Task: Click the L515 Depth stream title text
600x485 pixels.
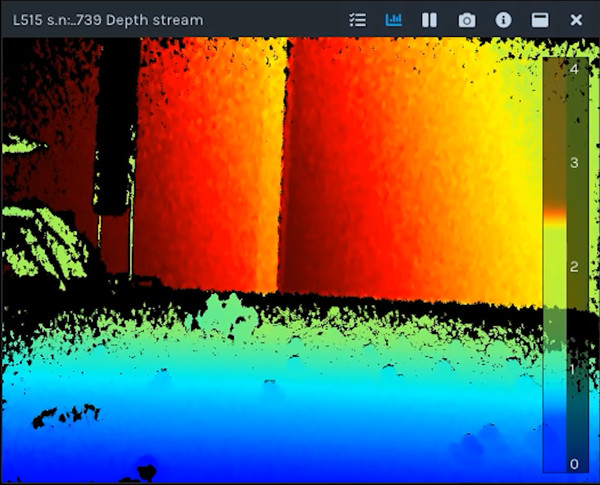Action: (x=108, y=20)
